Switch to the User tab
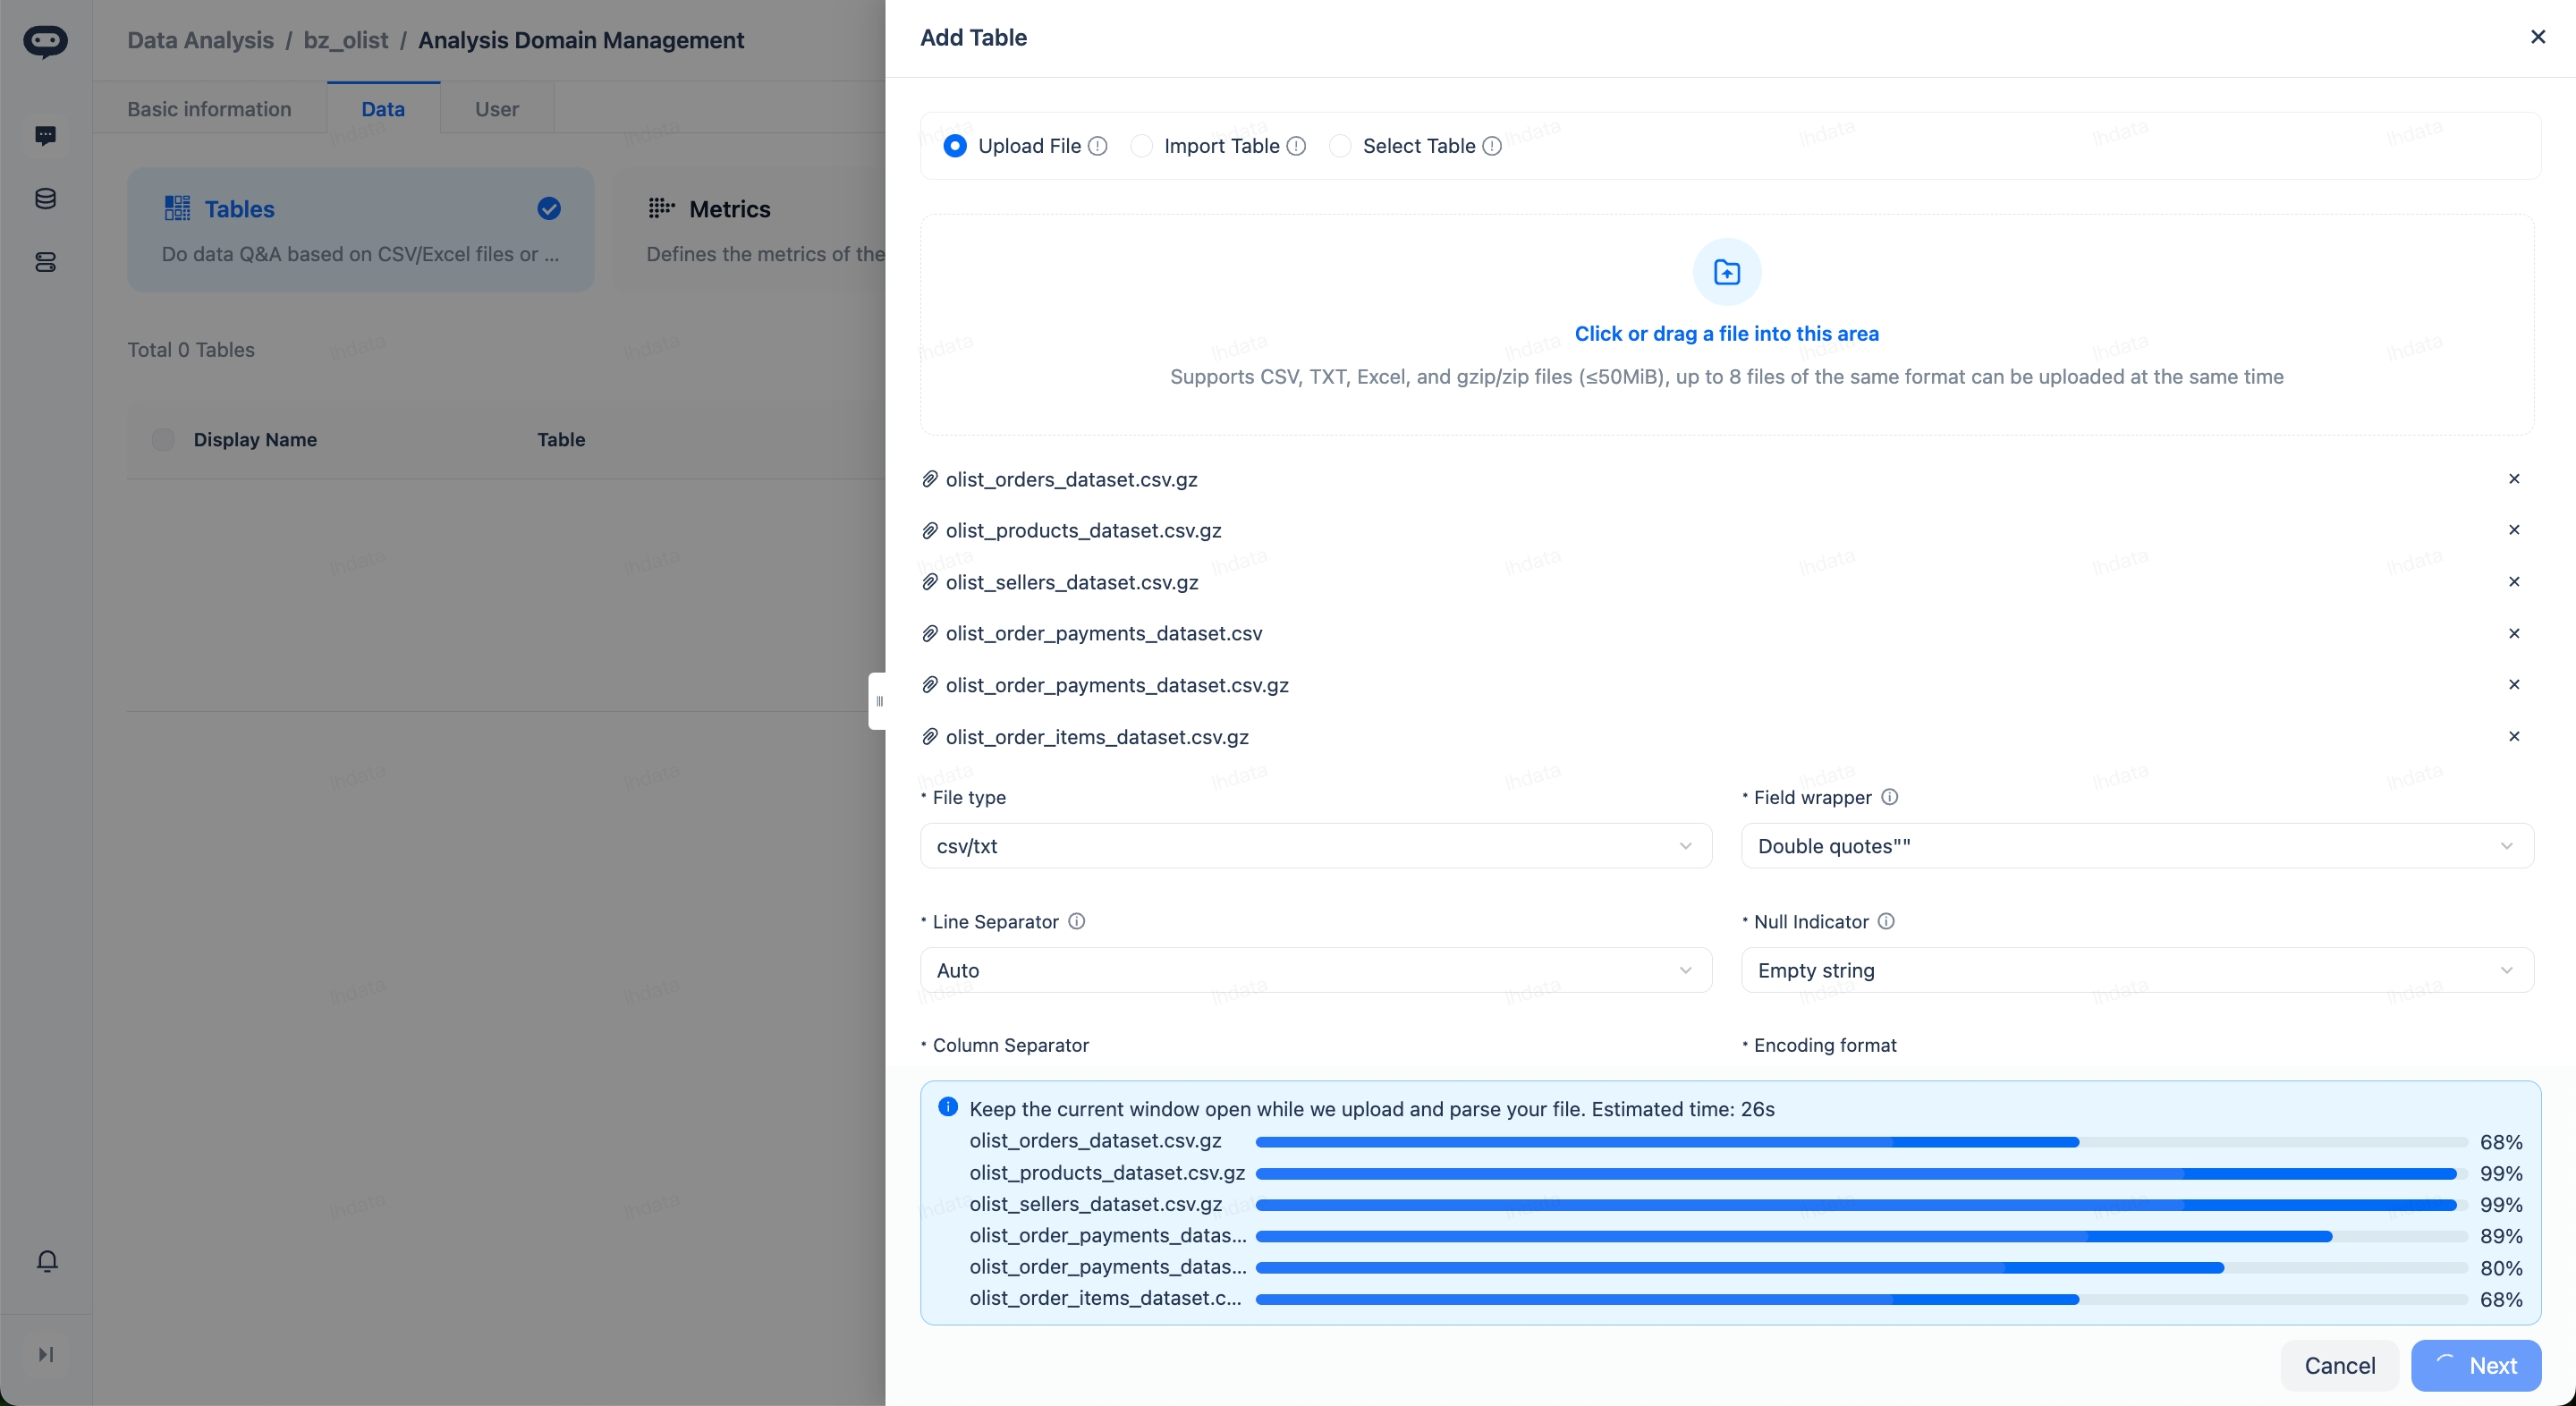2576x1406 pixels. [496, 109]
